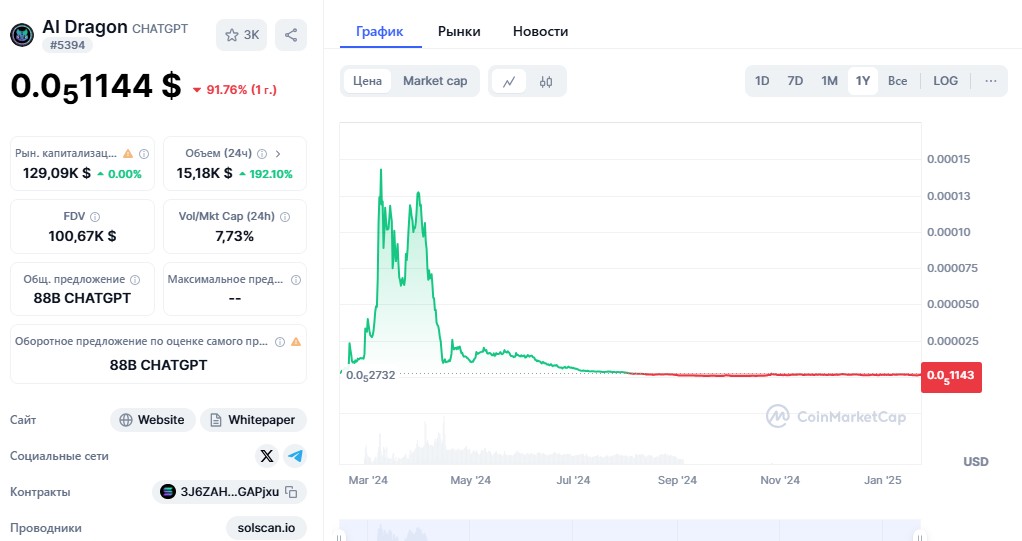1022x541 pixels.
Task: Open info icon for Общ. предложение
Action: click(x=135, y=280)
